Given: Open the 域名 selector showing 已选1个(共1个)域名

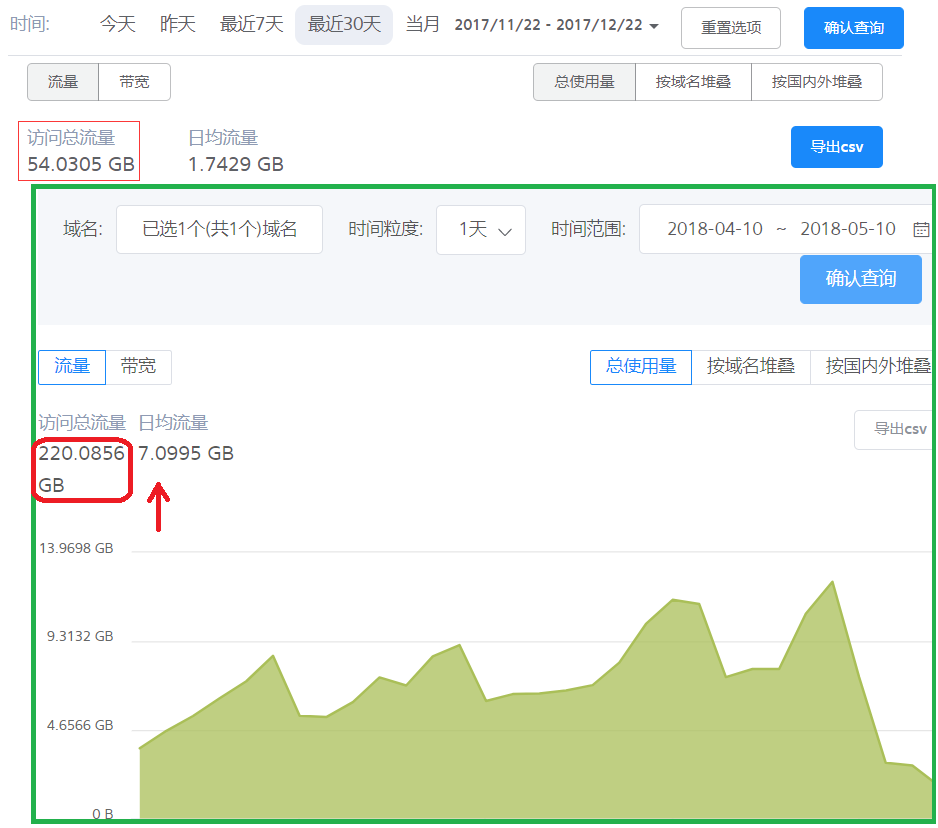Looking at the screenshot, I should click(x=220, y=230).
